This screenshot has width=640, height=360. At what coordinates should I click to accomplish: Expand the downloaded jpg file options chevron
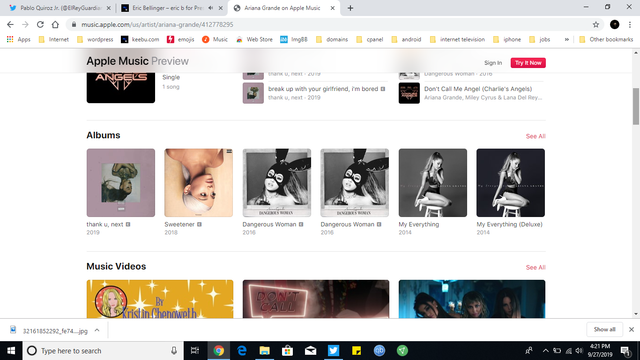pos(97,330)
